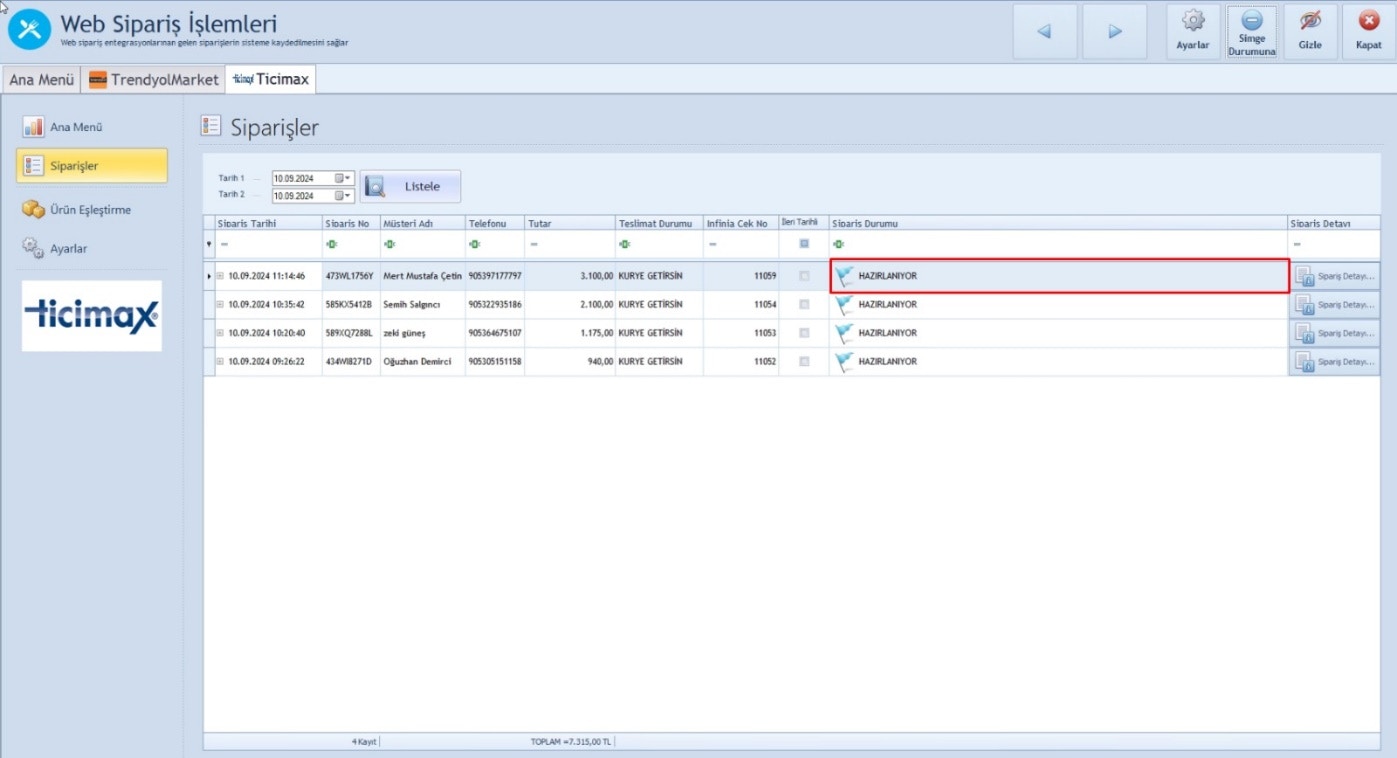Open Sipariş Detayı for order 434WI8271D
Viewport: 1397px width, 758px height.
(x=1335, y=361)
